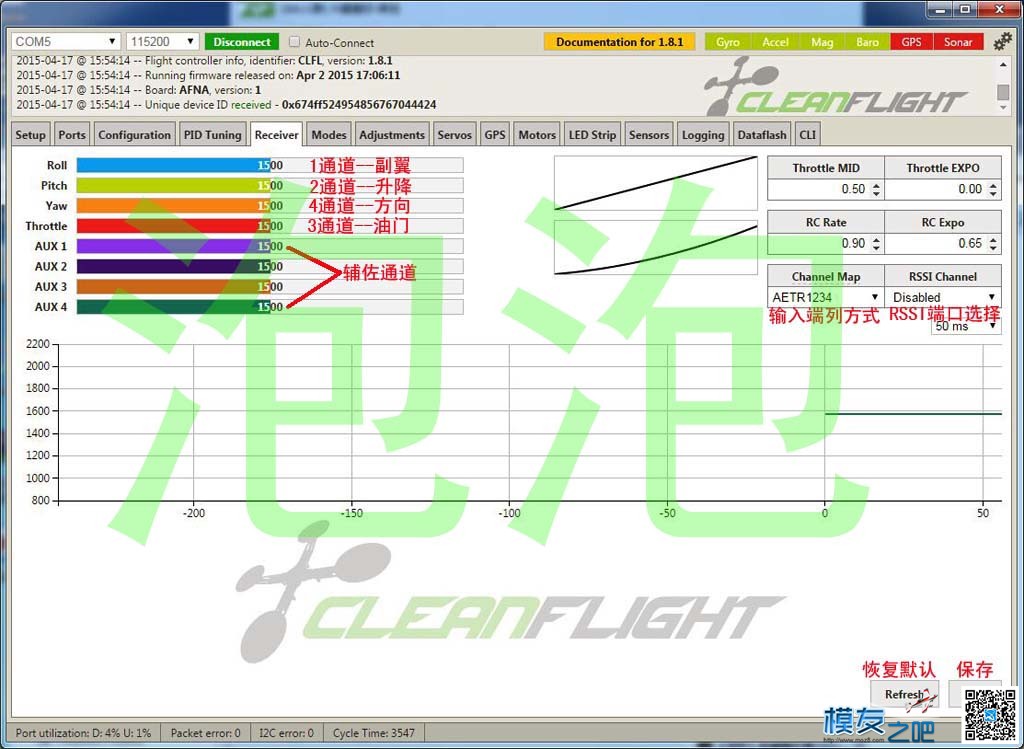Open the RSSI Channel Disabled dropdown
The height and width of the screenshot is (749, 1024).
943,297
